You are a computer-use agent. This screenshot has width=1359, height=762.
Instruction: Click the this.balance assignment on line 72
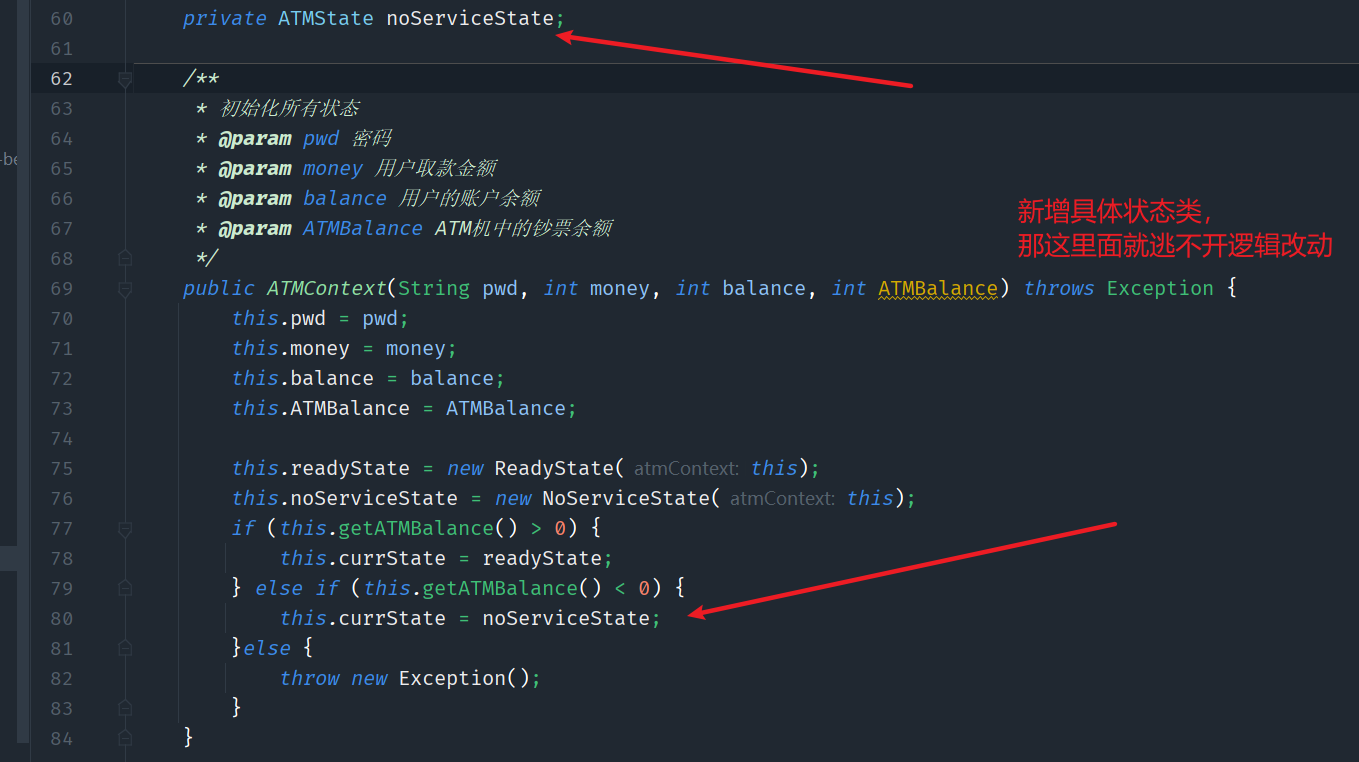368,378
